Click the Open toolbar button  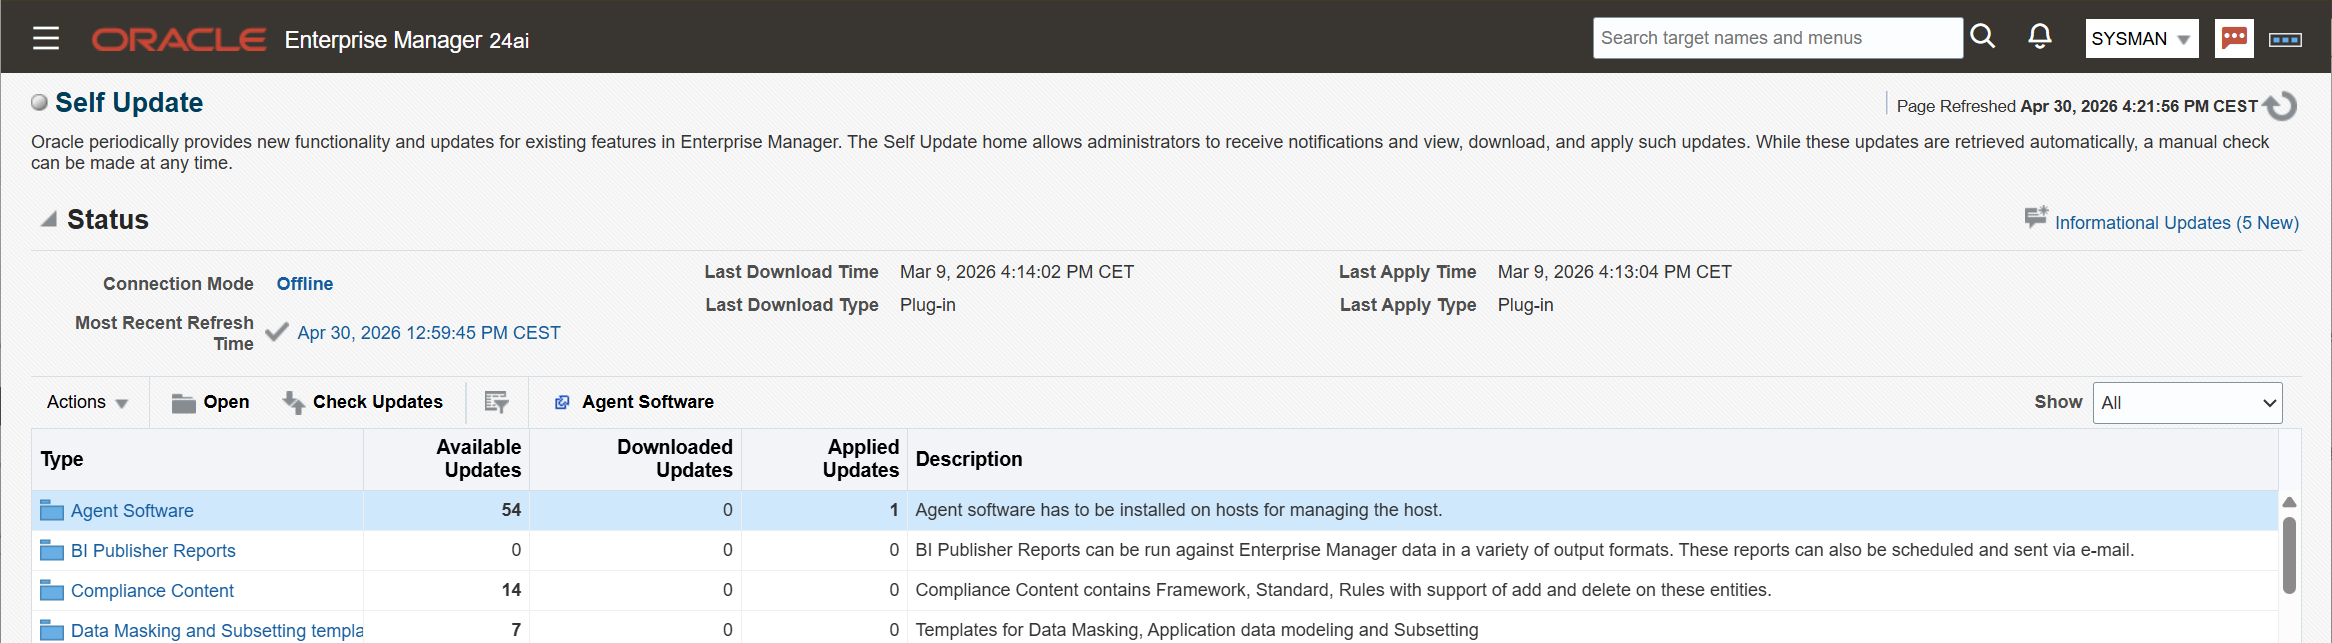210,402
